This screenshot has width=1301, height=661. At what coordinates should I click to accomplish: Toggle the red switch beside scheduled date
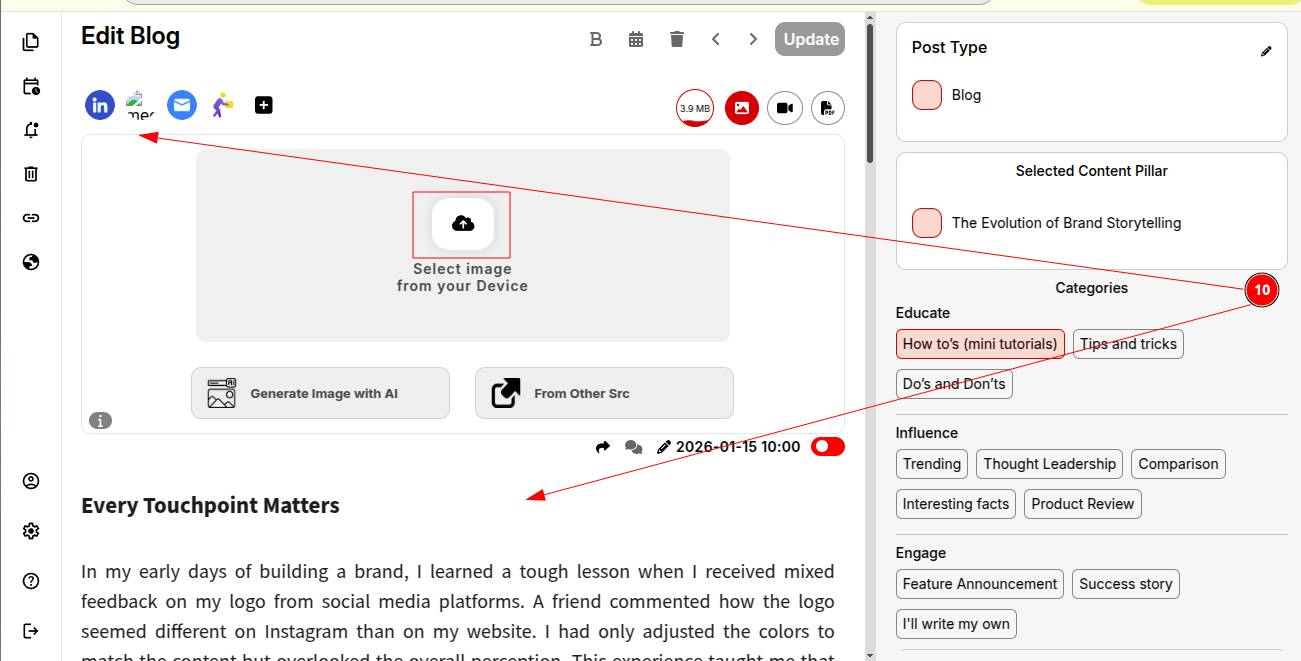(x=828, y=447)
